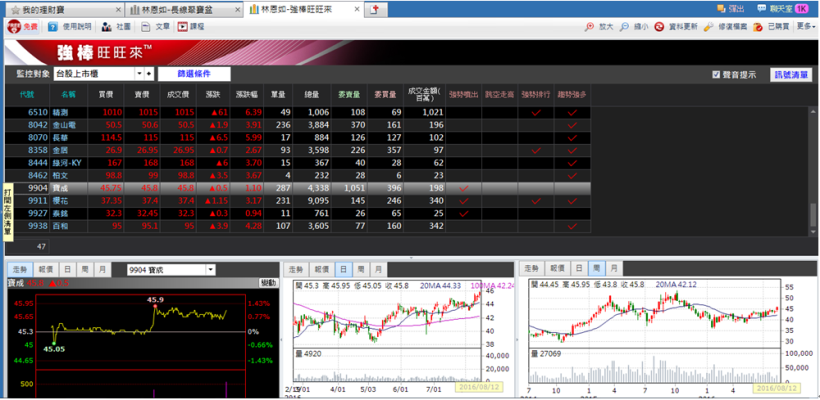820x400 pixels.
Task: Select 走勢 tab in the daily chart panel
Action: (297, 269)
